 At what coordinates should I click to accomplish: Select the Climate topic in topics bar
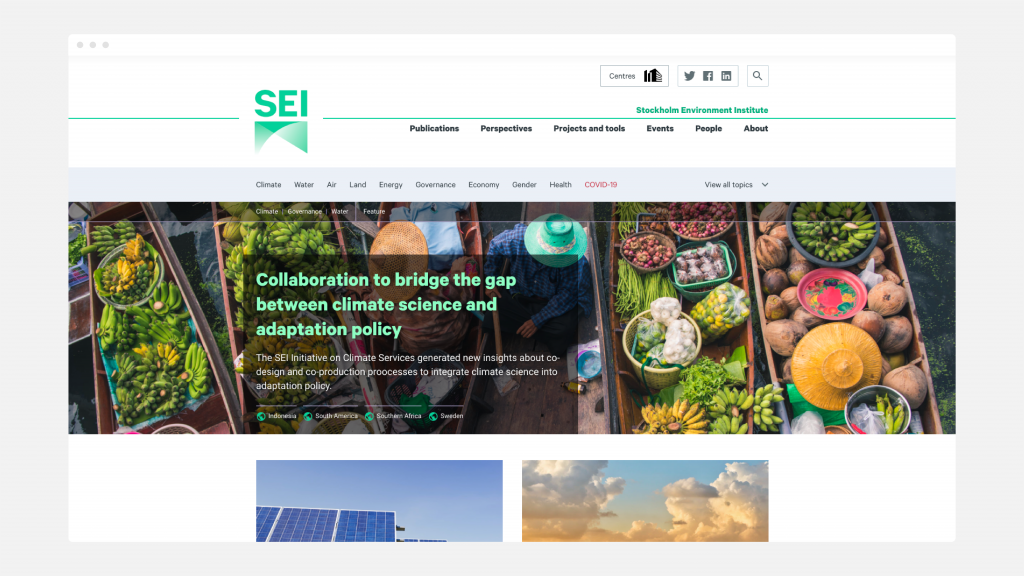[268, 185]
